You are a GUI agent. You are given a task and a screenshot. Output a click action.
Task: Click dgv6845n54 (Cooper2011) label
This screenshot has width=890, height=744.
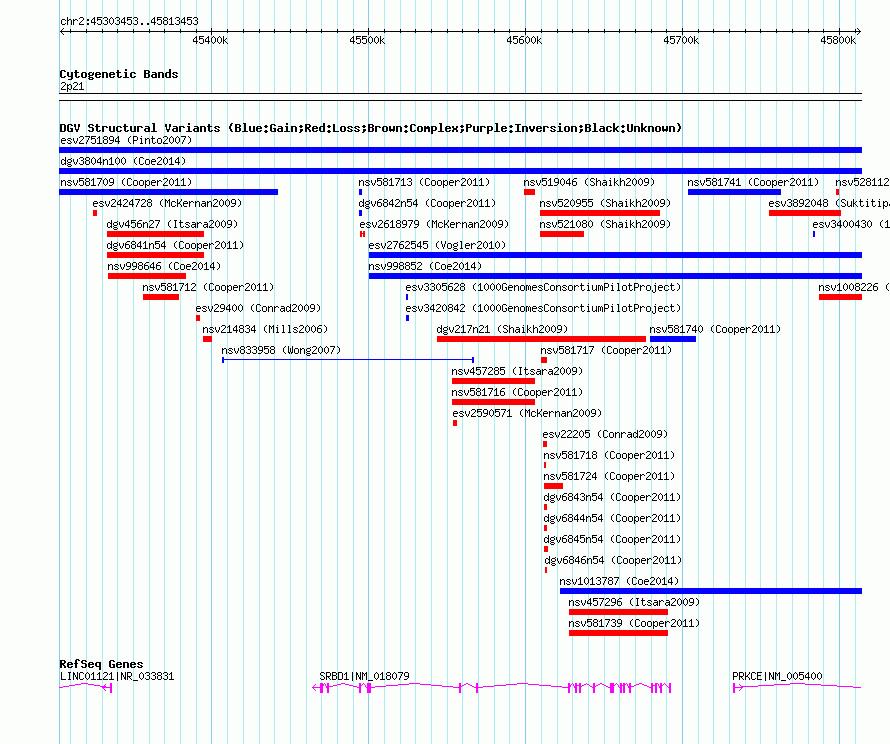[612, 539]
